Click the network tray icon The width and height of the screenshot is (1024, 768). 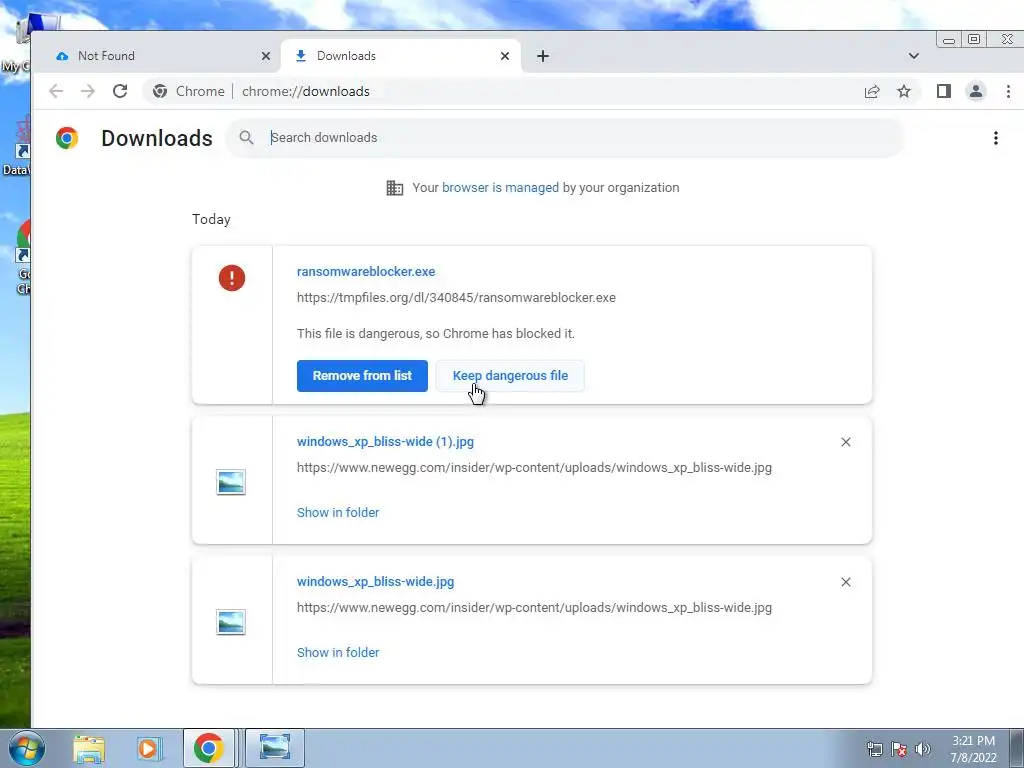coord(874,748)
